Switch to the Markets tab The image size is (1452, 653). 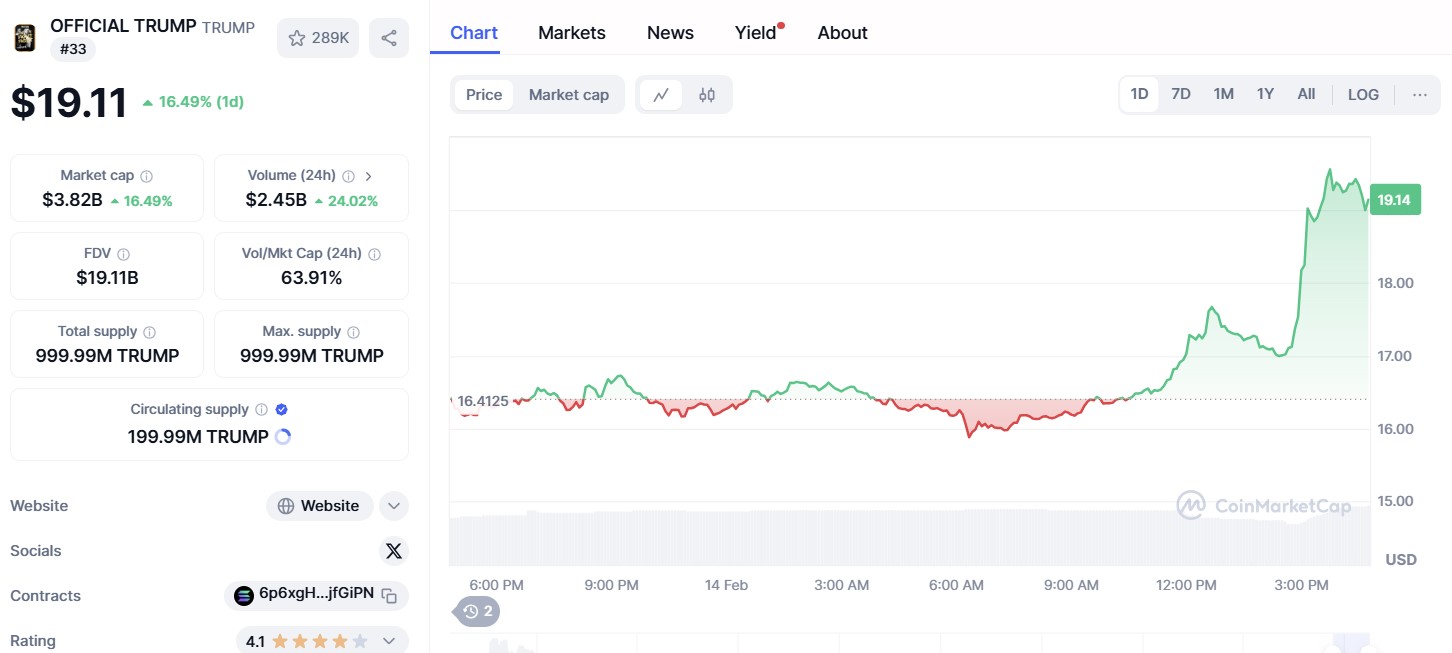point(572,33)
